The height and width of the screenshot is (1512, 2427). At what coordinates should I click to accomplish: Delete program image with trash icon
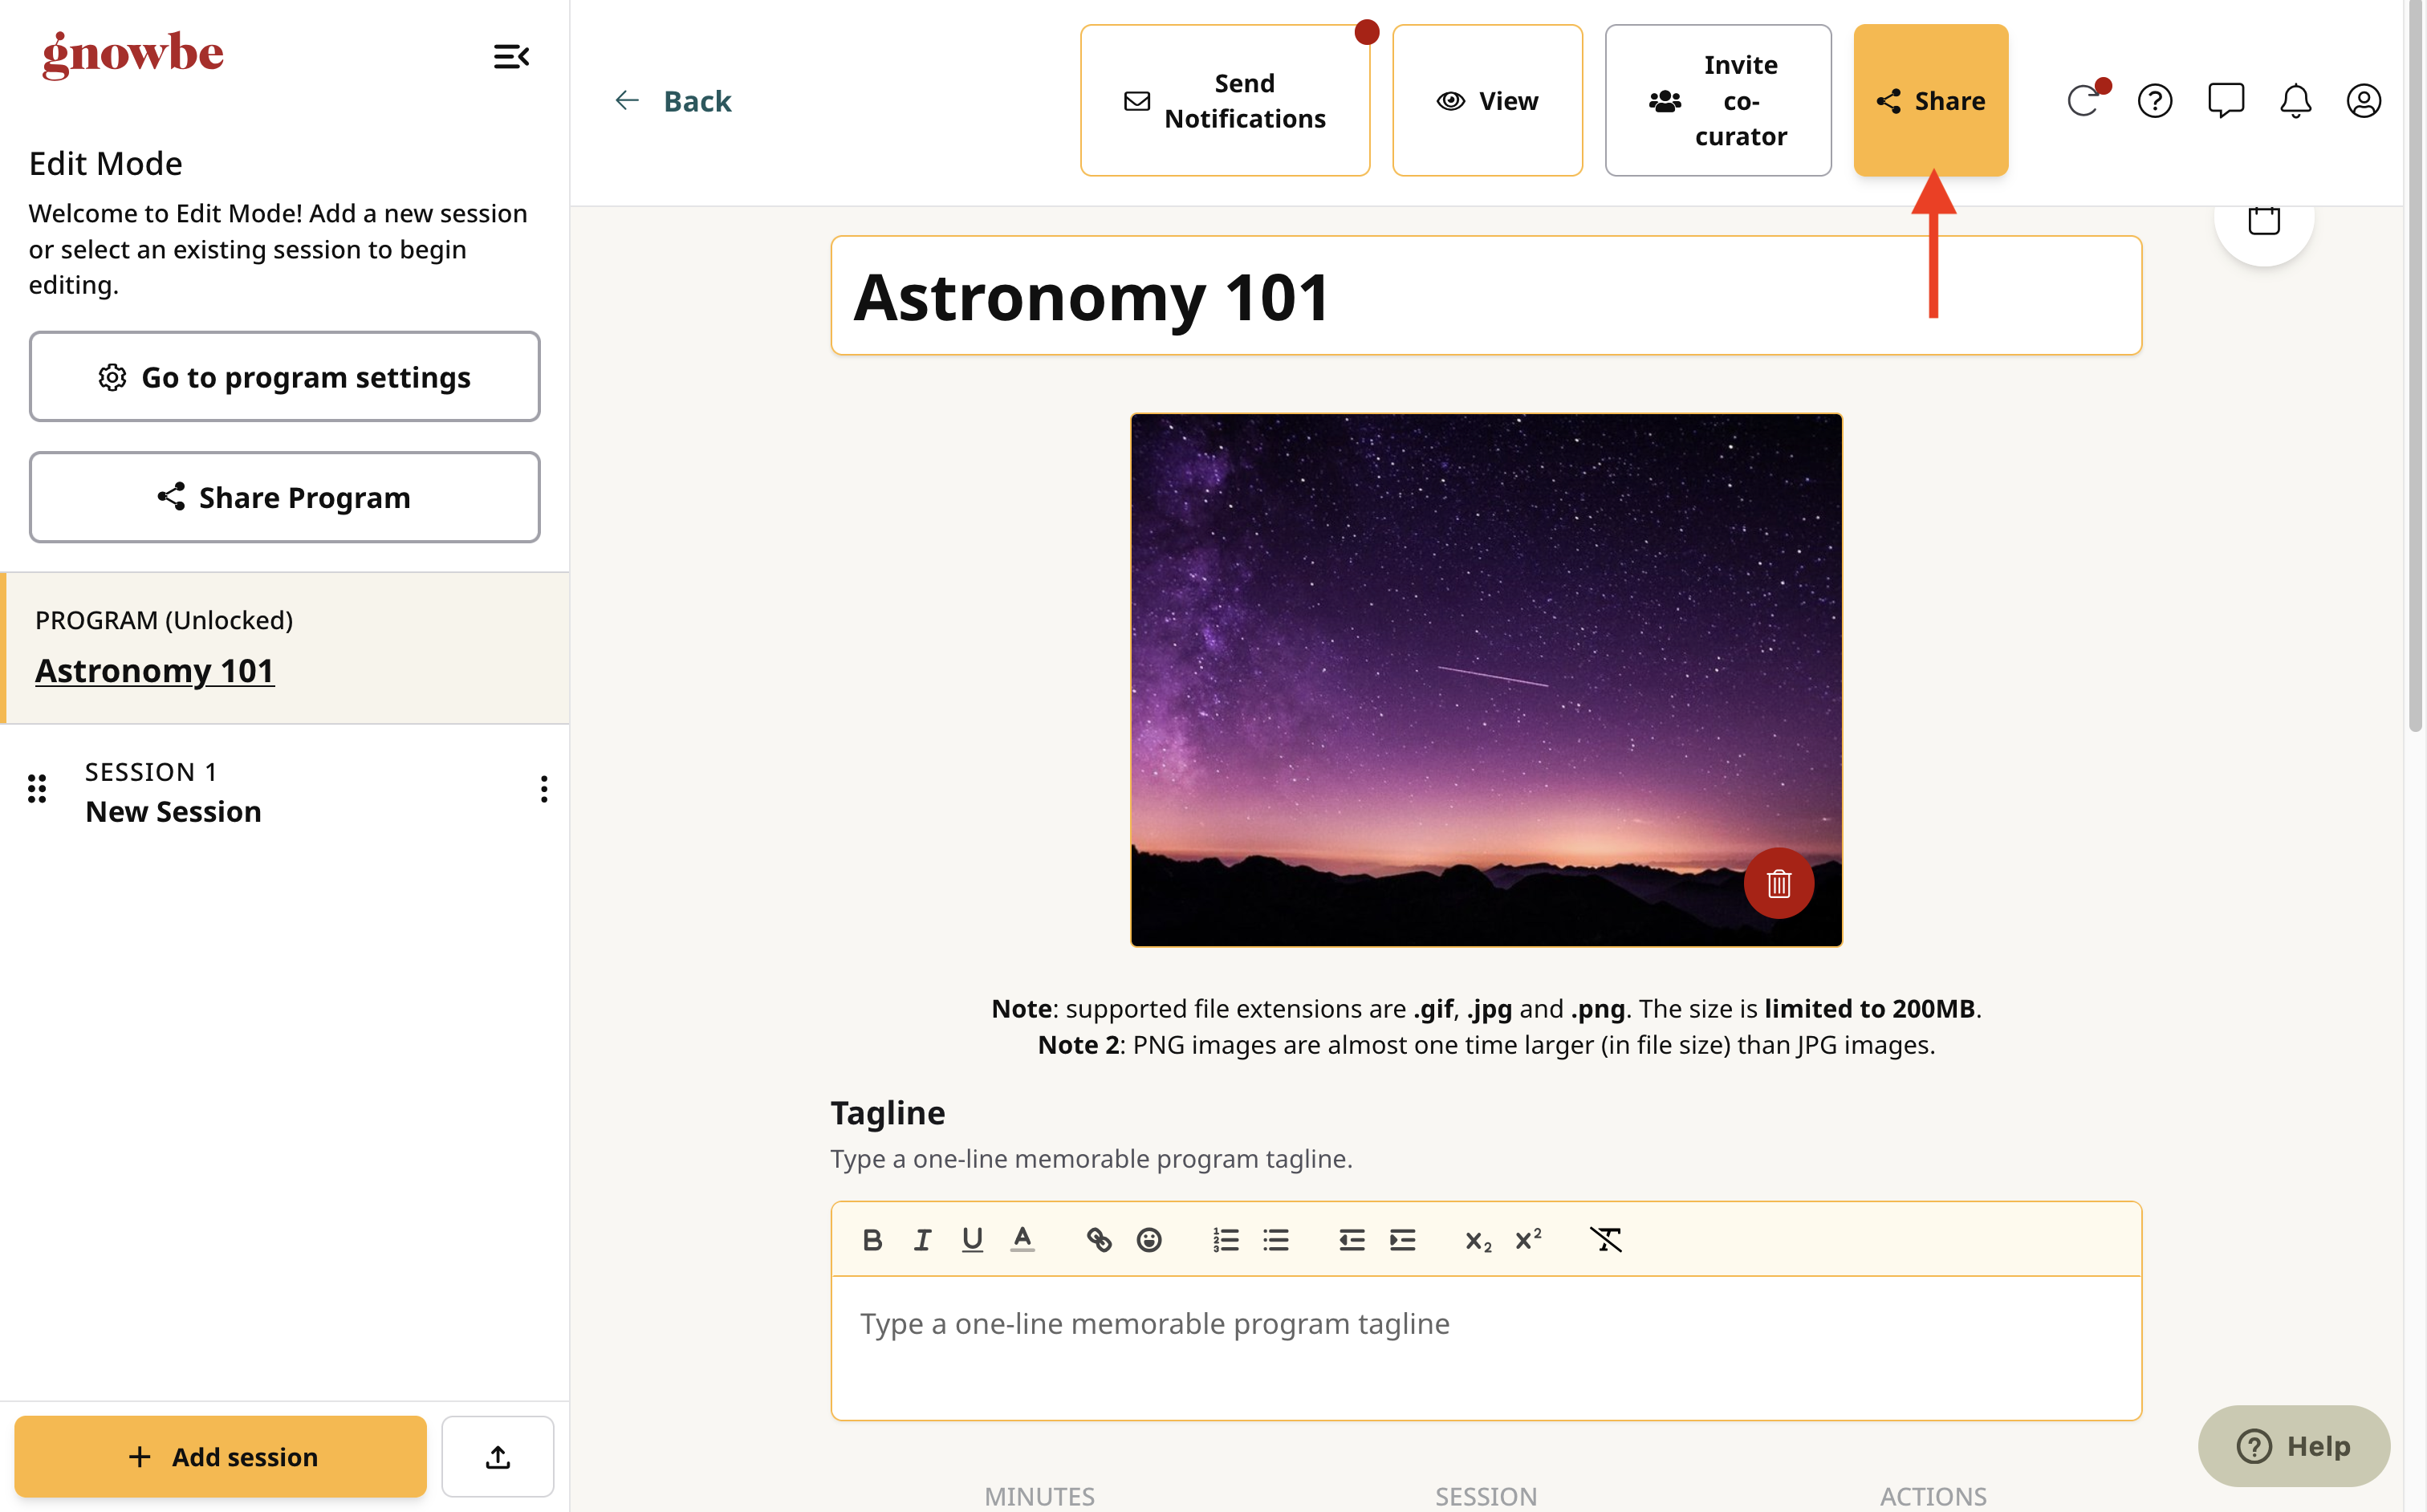pos(1778,883)
